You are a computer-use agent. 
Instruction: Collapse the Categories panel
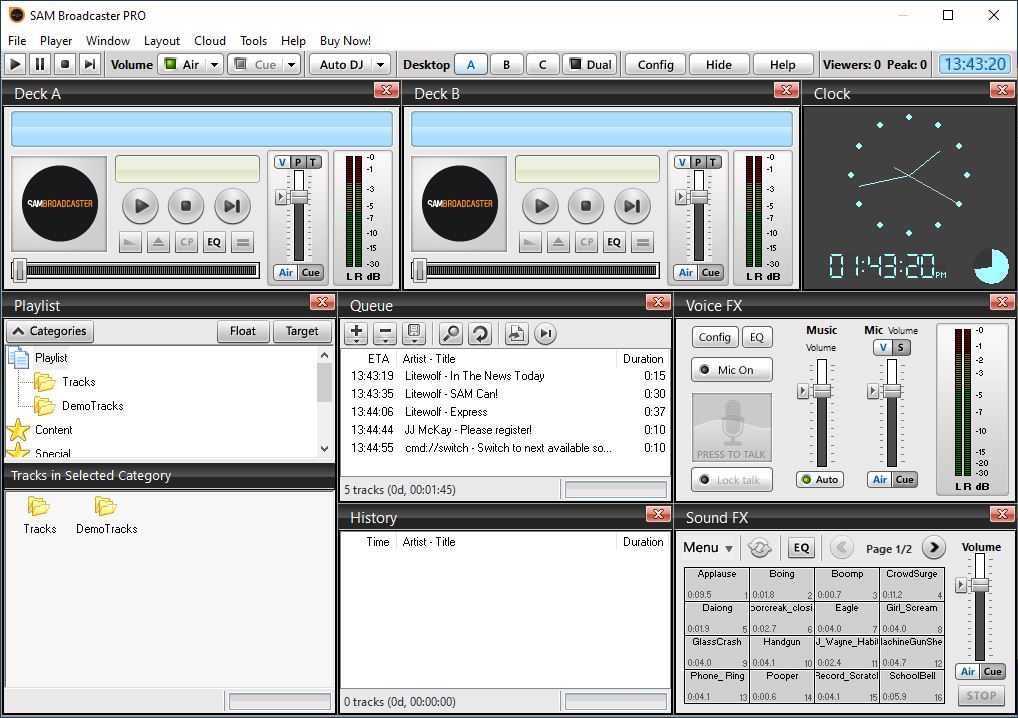[50, 331]
